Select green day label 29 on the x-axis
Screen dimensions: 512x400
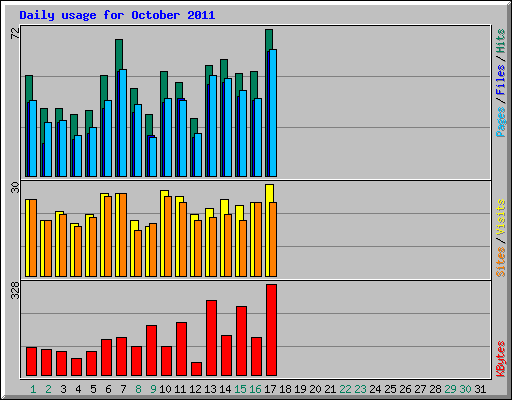[x=450, y=389]
